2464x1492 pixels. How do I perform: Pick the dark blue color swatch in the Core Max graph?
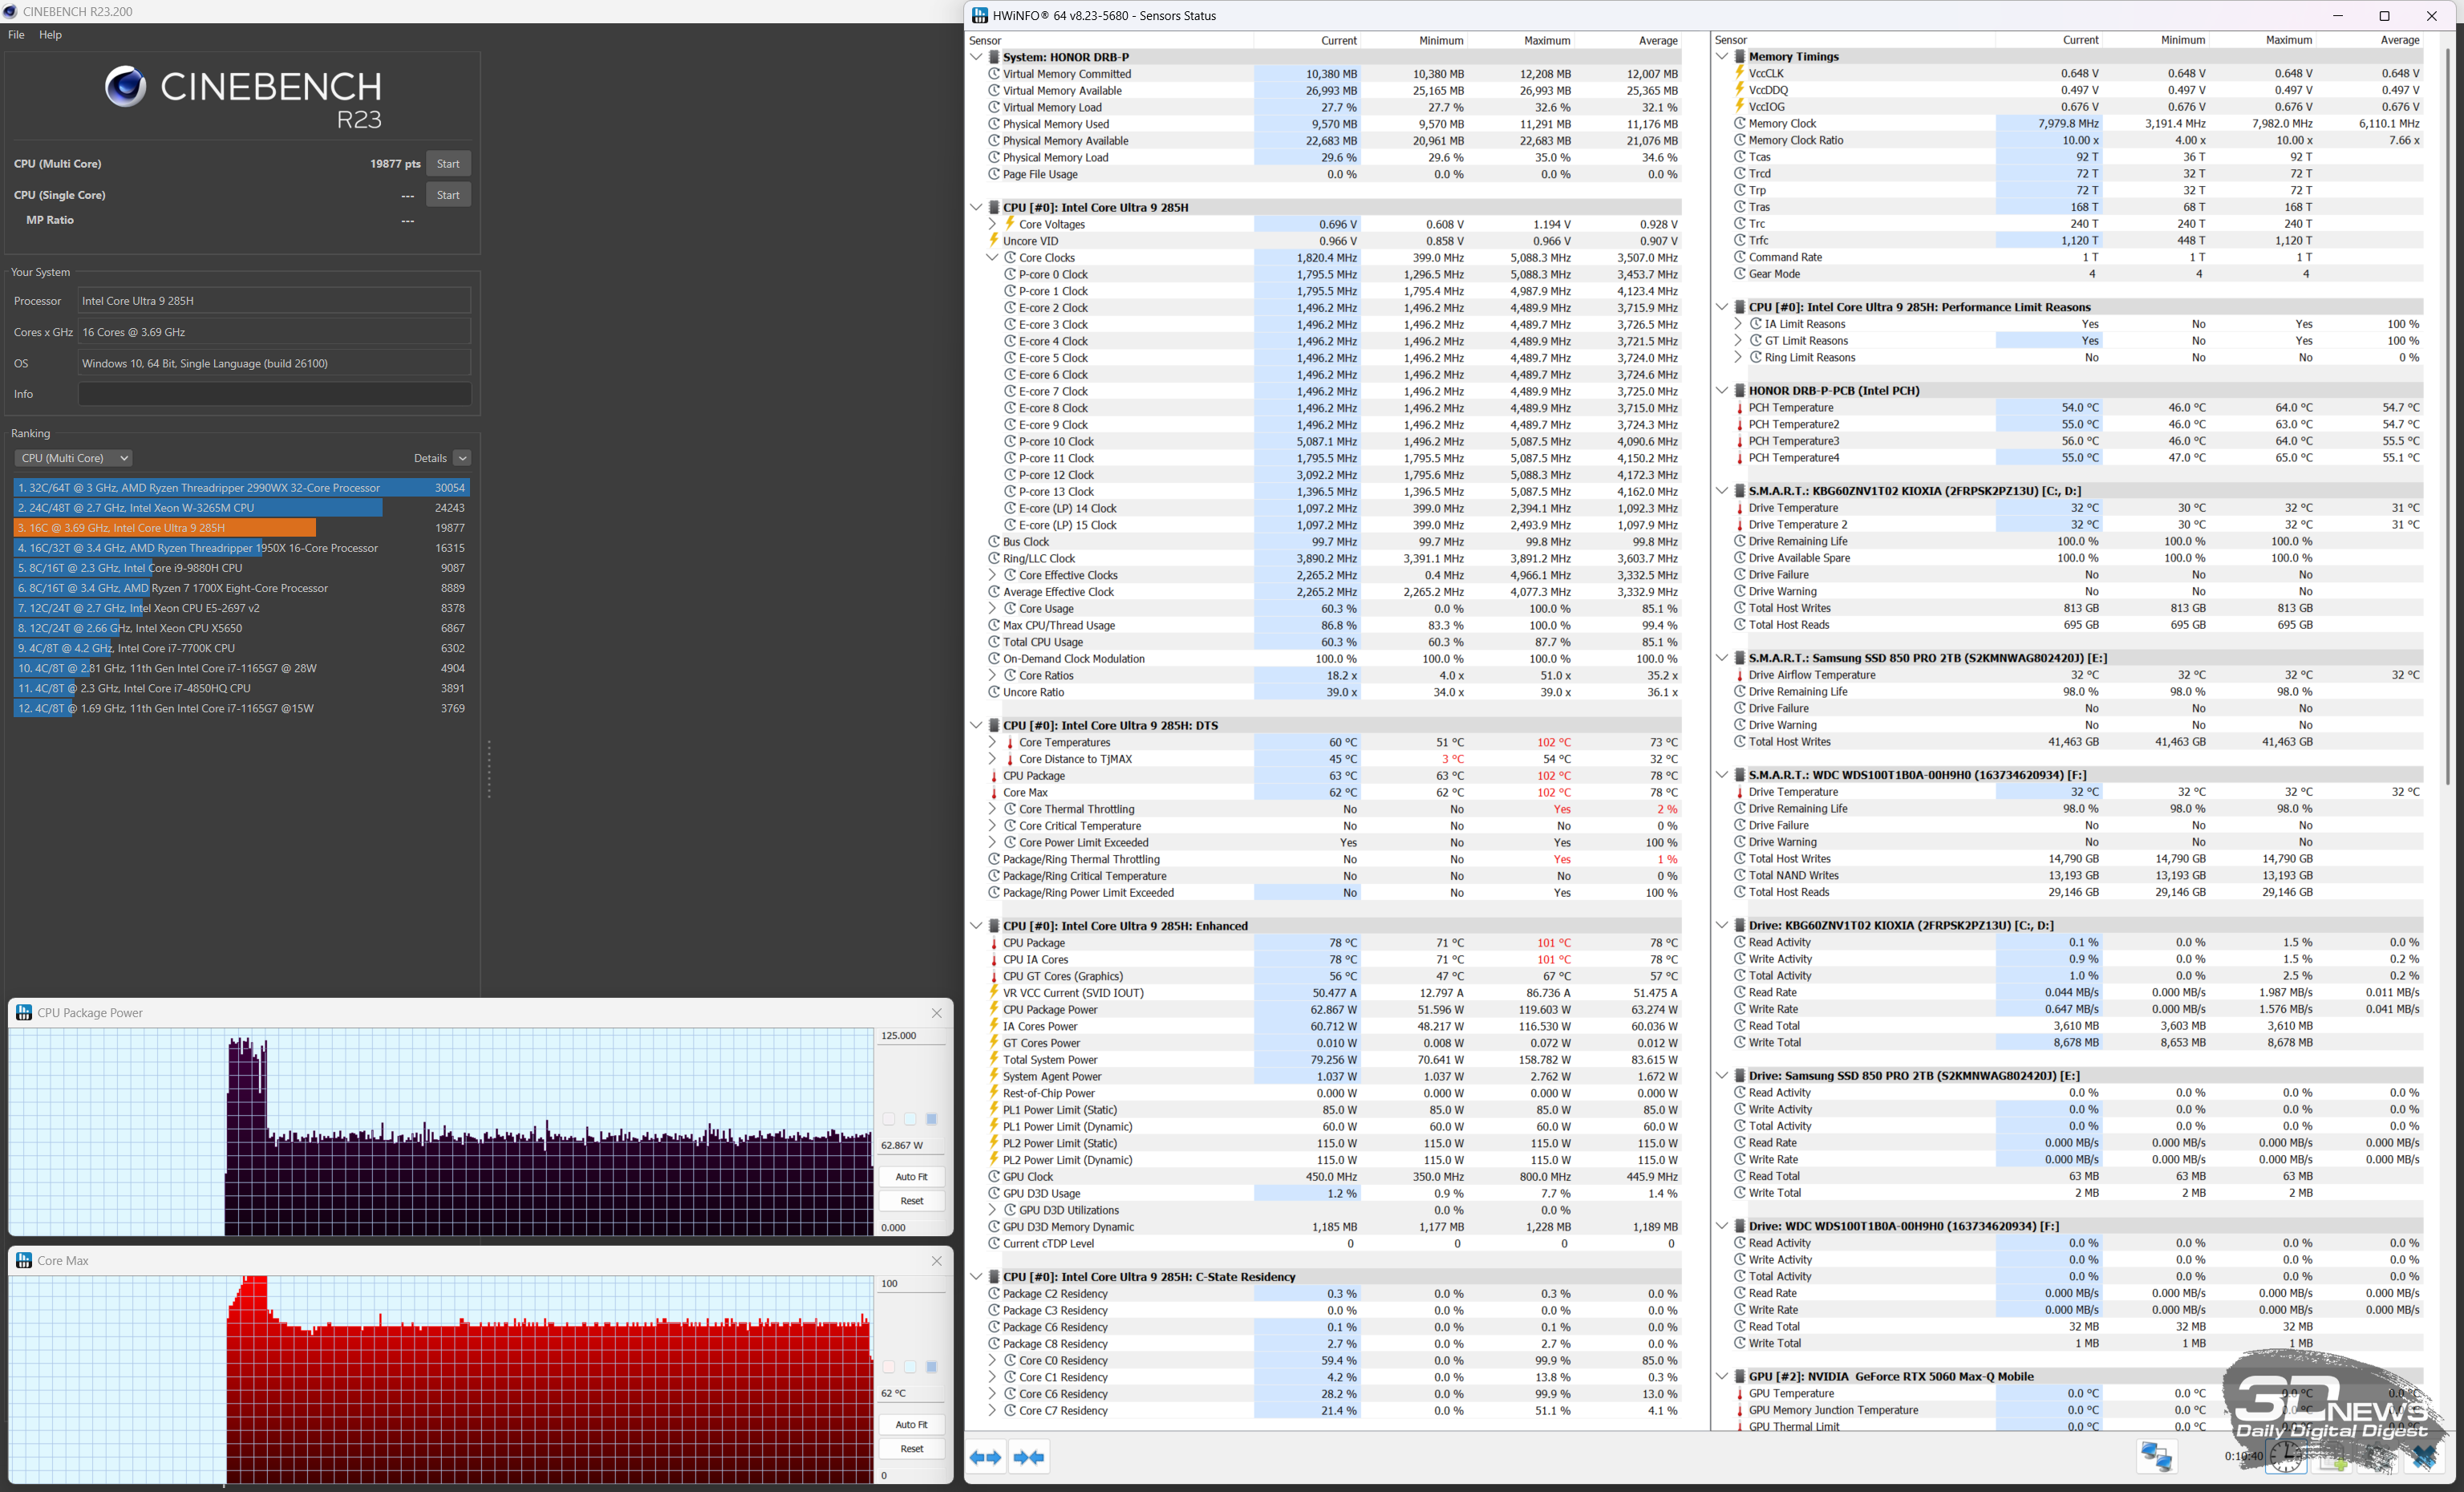(931, 1367)
